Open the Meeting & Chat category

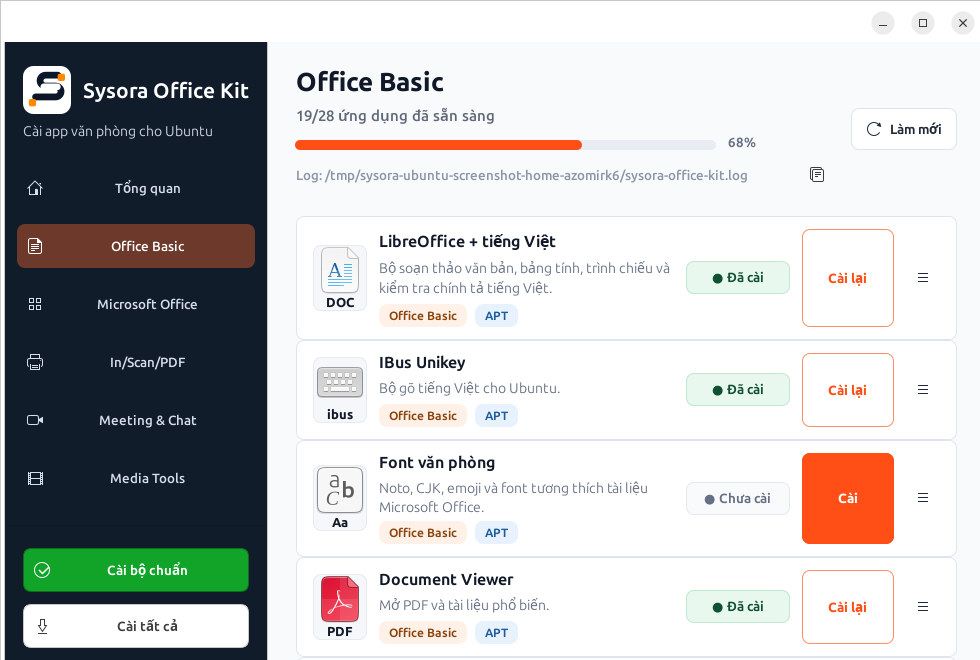pos(136,421)
